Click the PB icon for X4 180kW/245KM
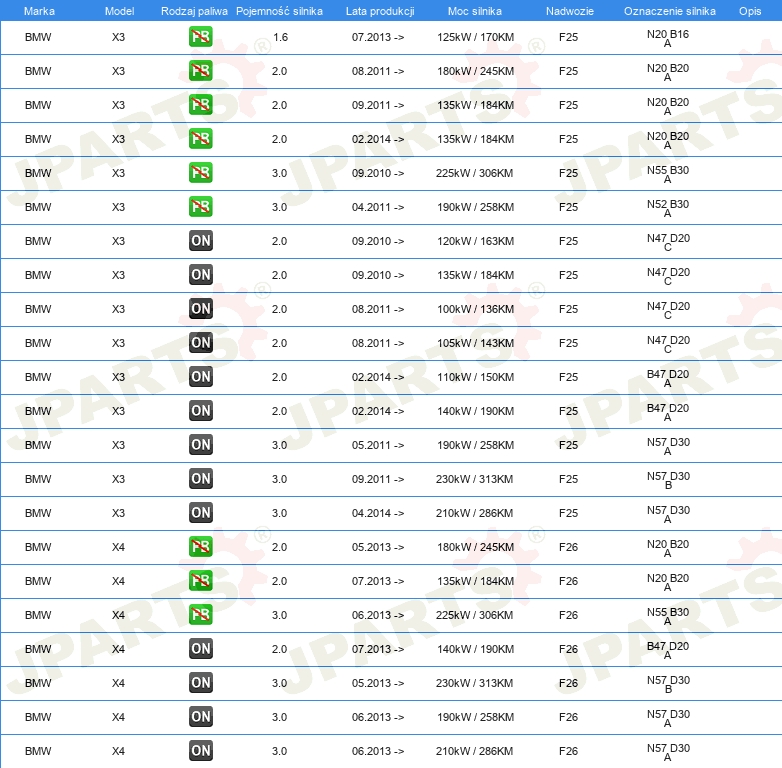 200,547
